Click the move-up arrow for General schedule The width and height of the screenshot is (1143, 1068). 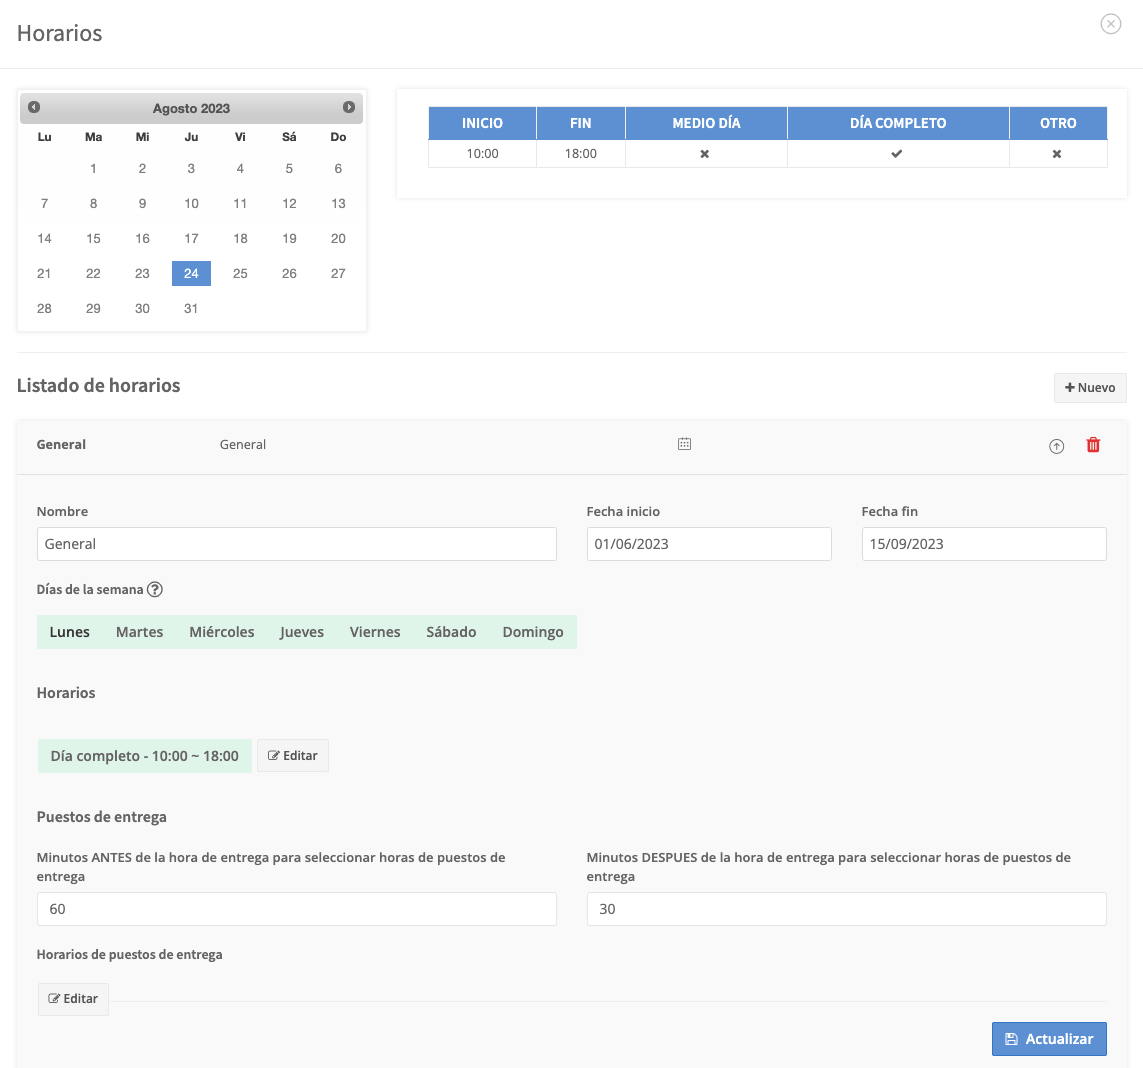(1056, 446)
